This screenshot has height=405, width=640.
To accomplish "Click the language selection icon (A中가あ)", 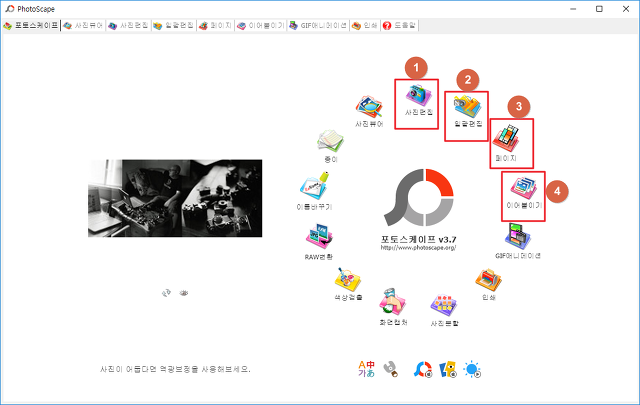I will (x=366, y=369).
